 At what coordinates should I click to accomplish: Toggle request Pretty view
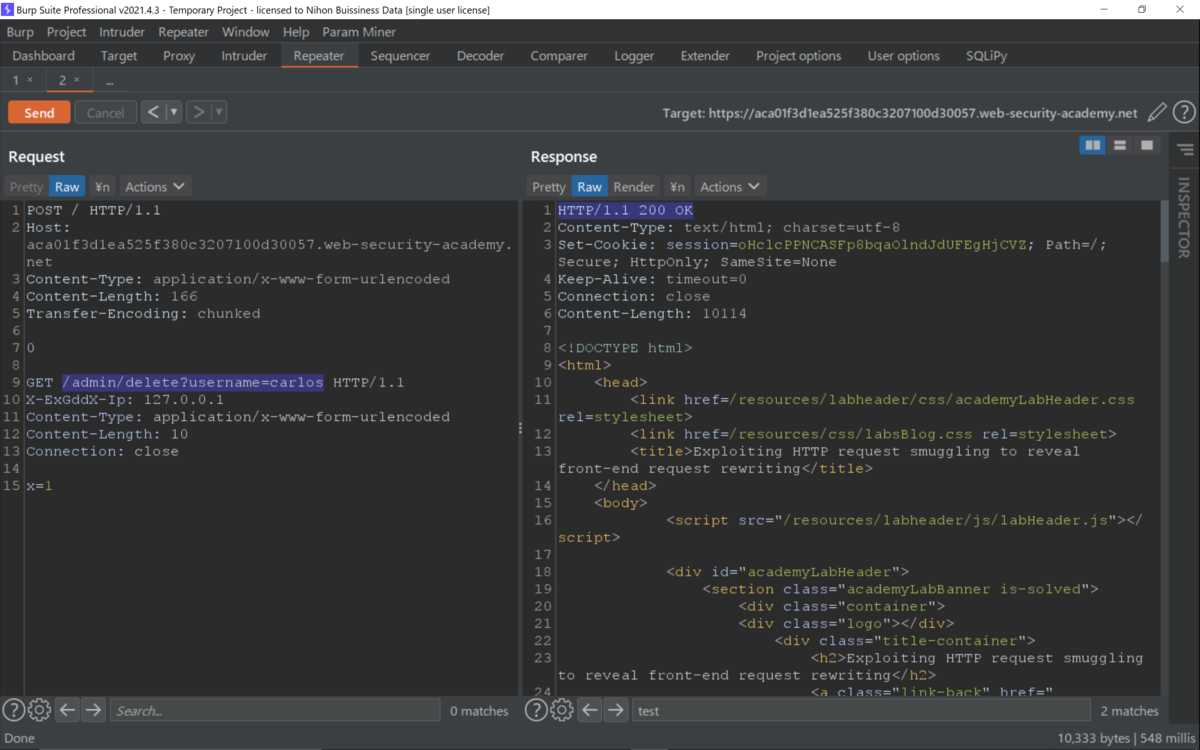27,187
